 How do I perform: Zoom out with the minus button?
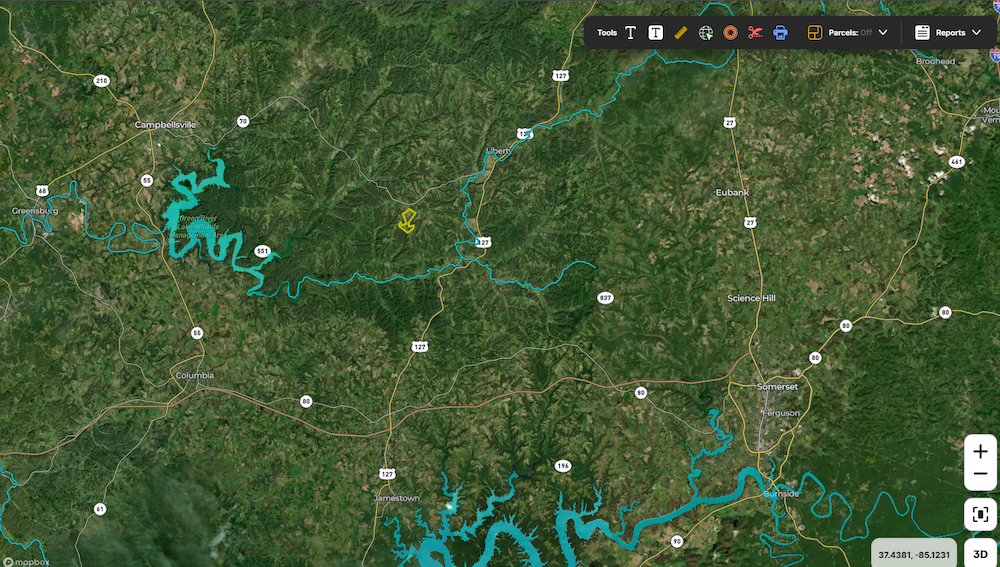click(980, 475)
